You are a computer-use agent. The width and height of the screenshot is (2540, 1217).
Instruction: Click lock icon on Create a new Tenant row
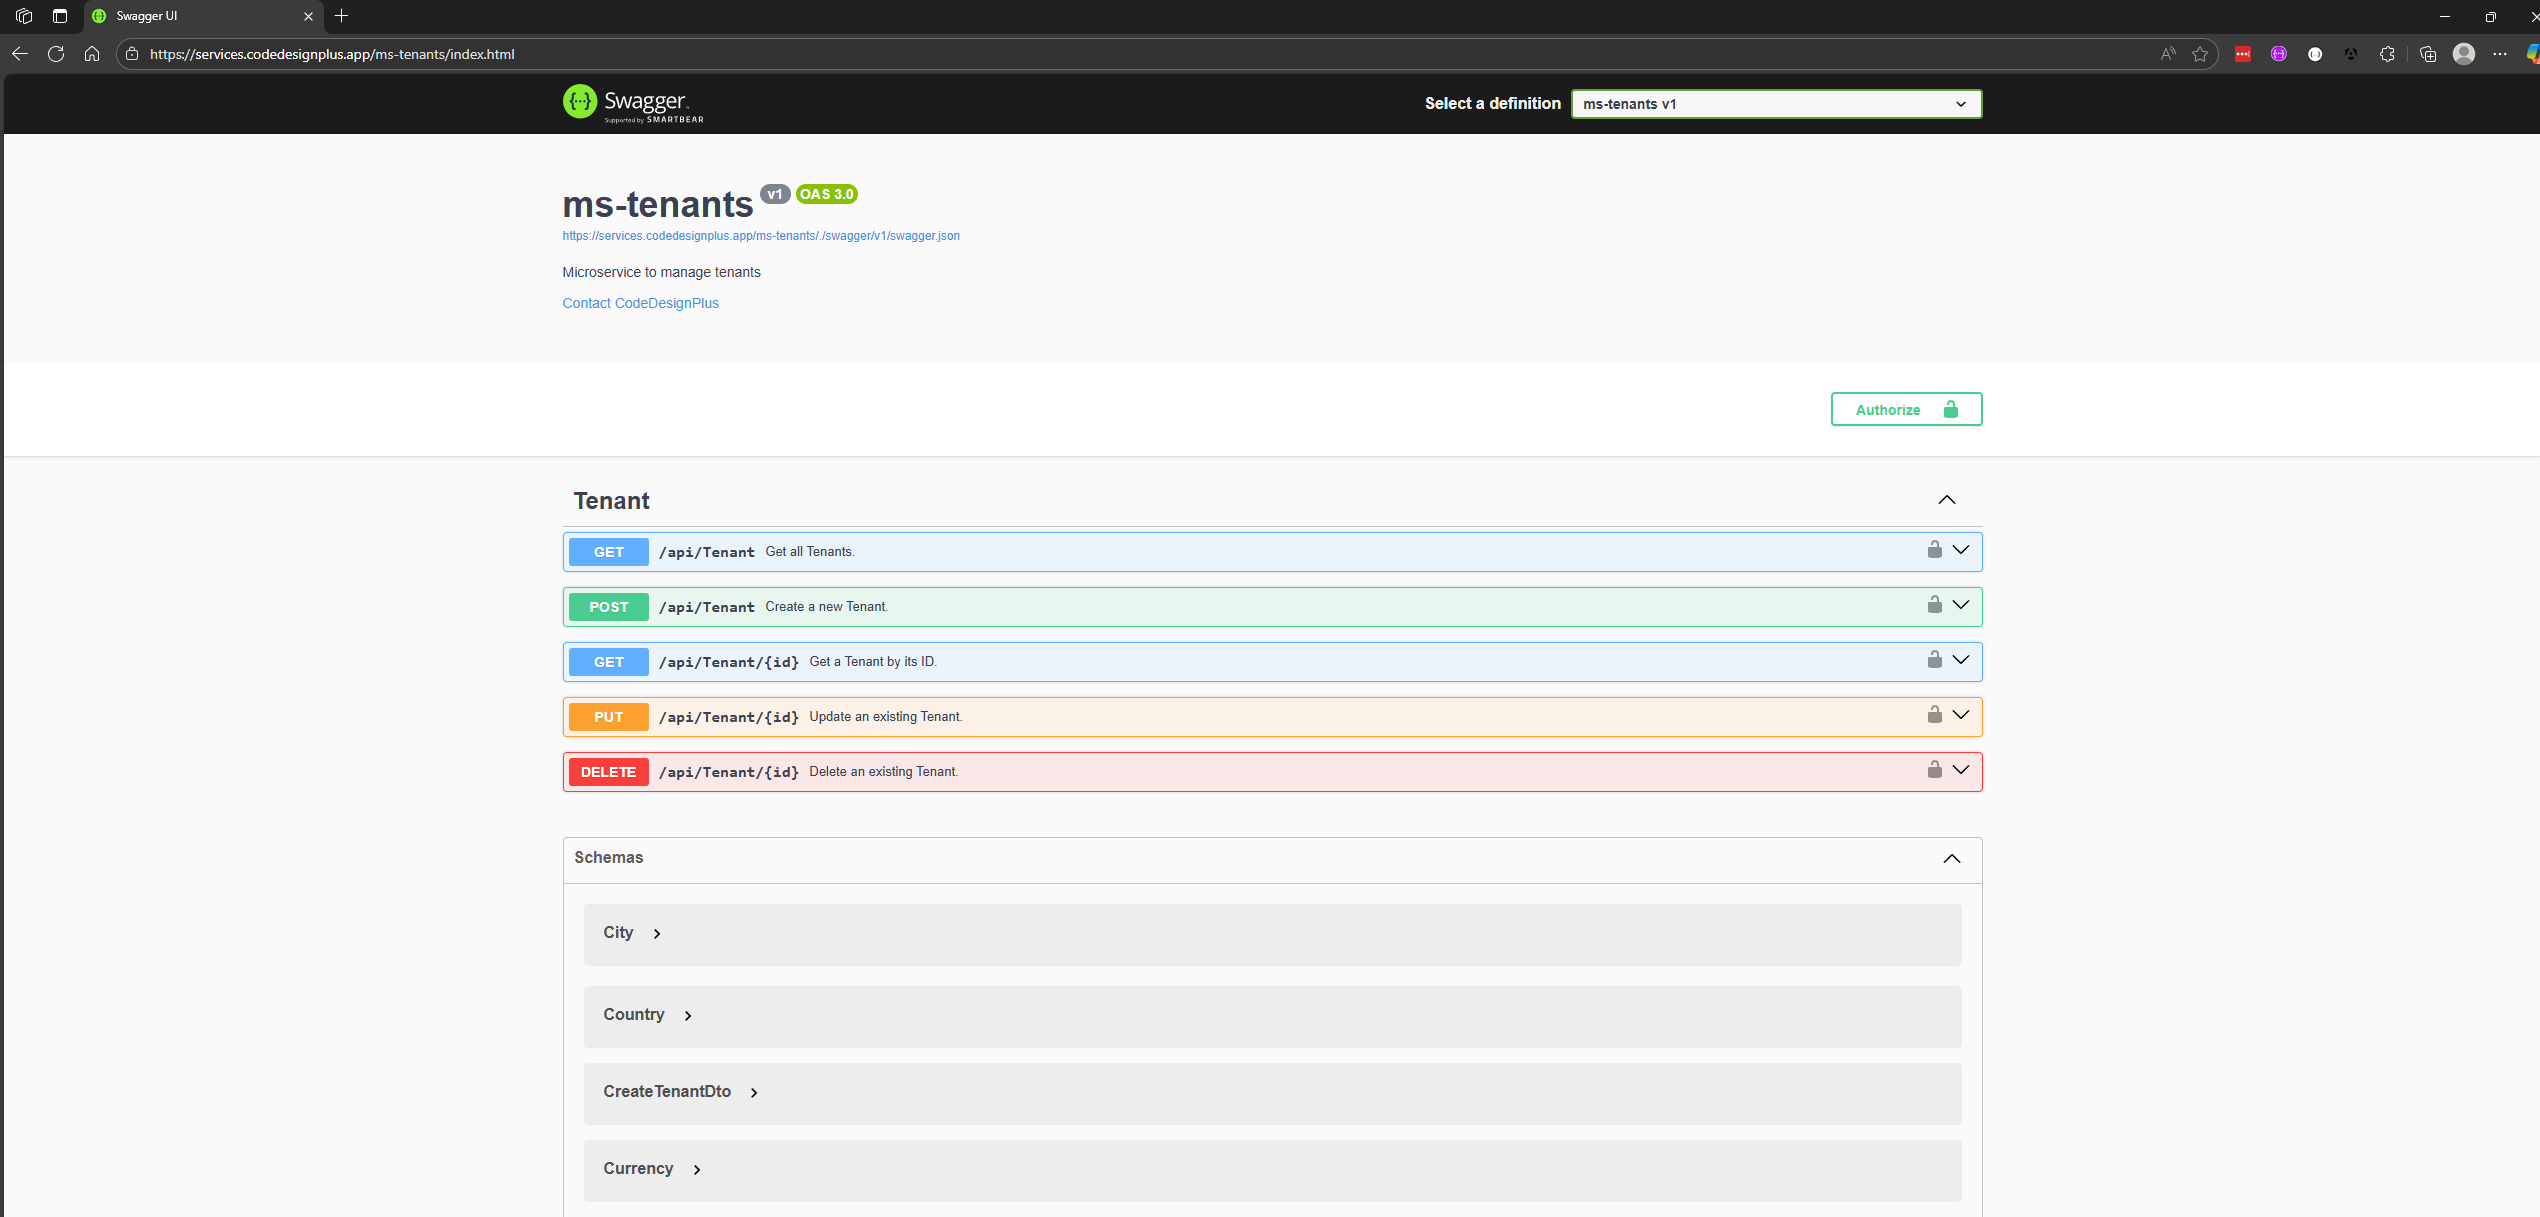click(1934, 605)
